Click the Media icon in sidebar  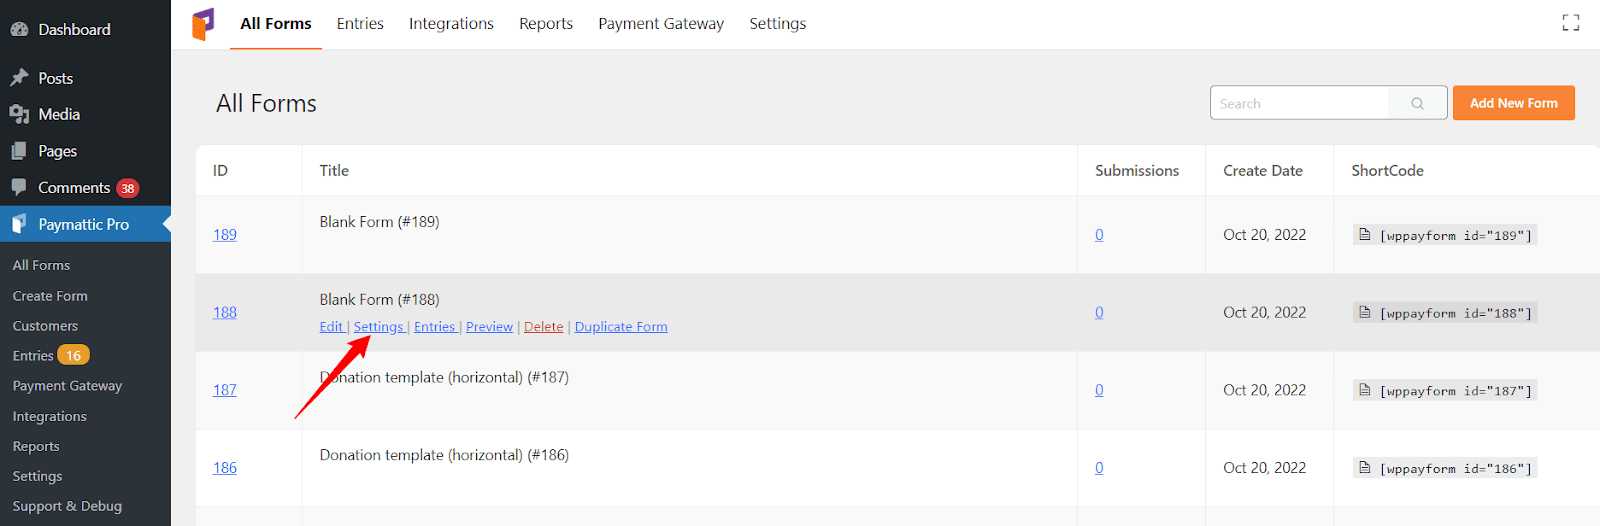pos(19,114)
